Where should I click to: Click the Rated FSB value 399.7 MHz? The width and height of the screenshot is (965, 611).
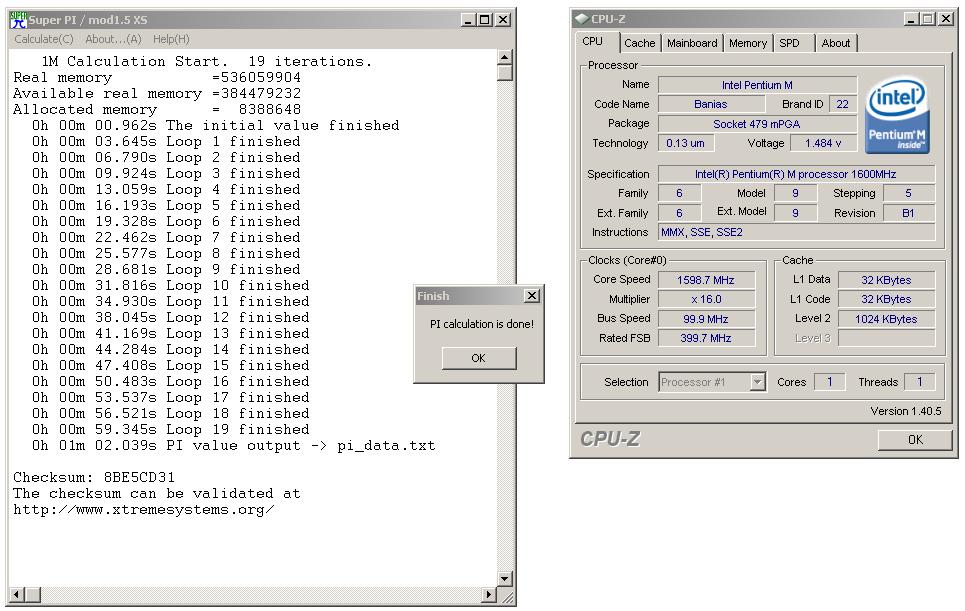(x=706, y=338)
